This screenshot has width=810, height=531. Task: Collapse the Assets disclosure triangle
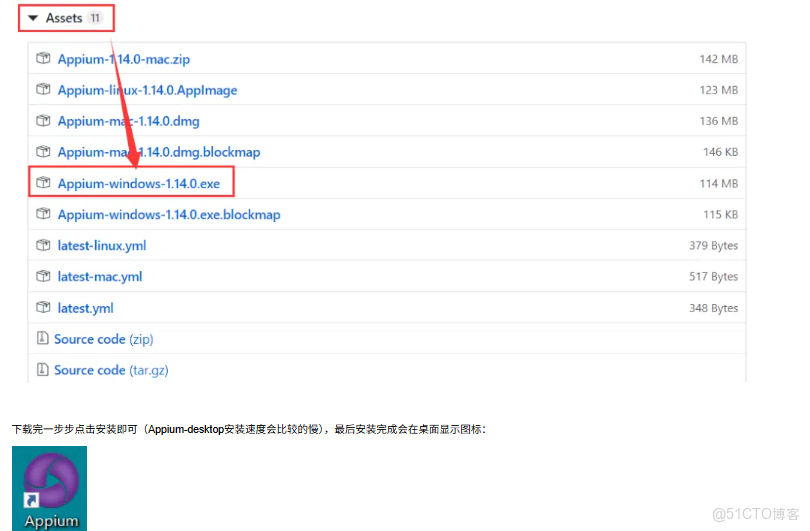[x=33, y=18]
